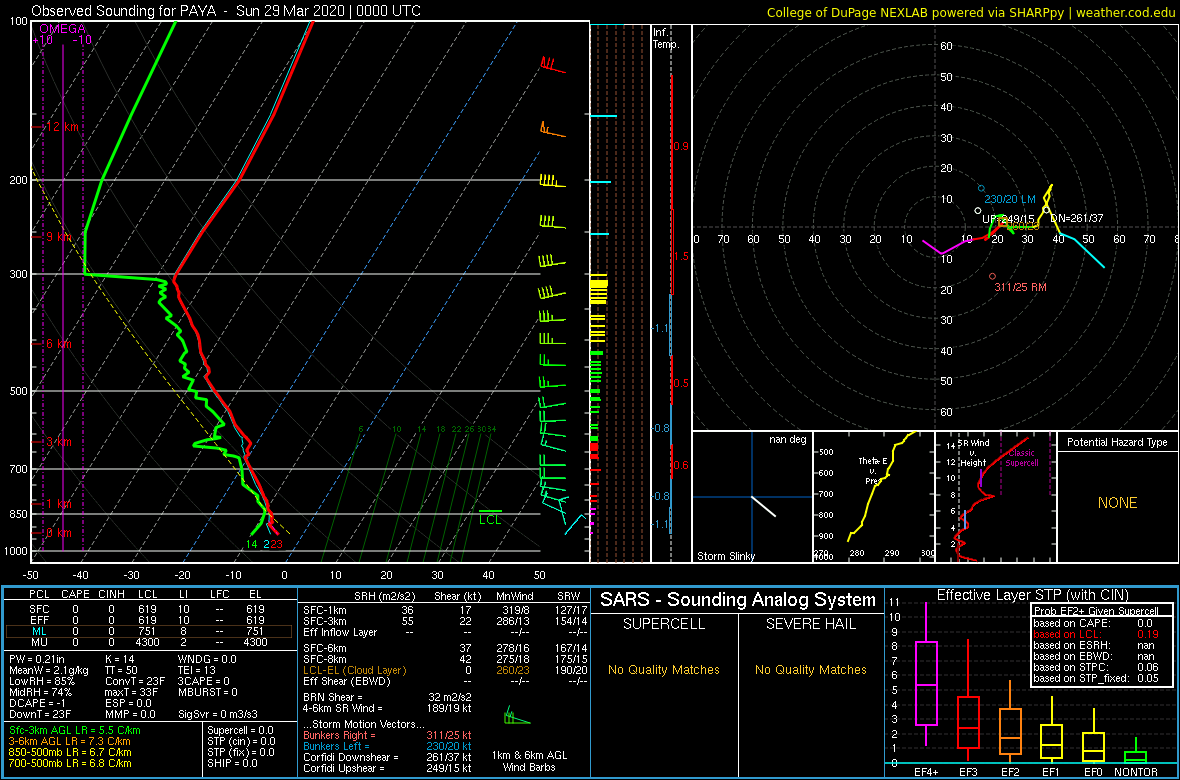Click the Corfidi Upshear vector line

tap(386, 768)
